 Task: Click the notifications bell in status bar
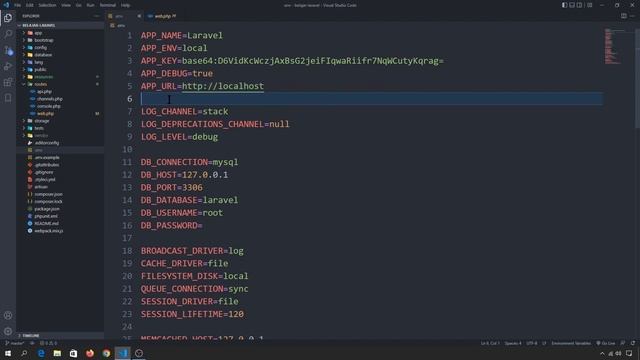click(x=633, y=343)
